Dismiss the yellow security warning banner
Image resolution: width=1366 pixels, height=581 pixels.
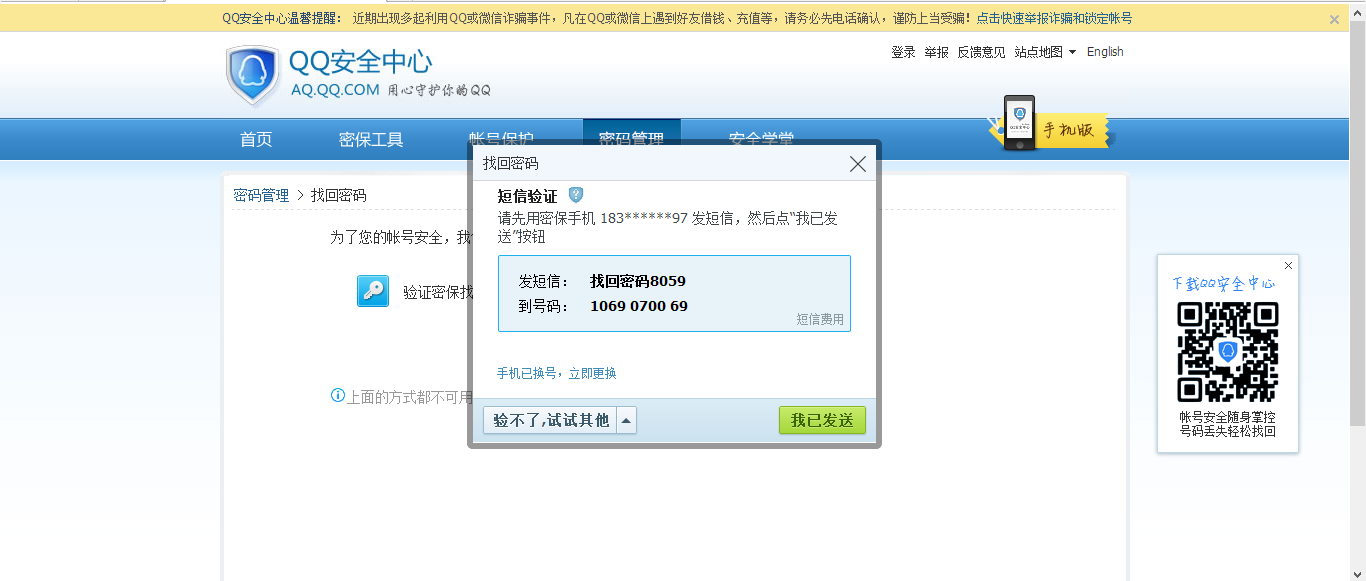coord(1334,19)
